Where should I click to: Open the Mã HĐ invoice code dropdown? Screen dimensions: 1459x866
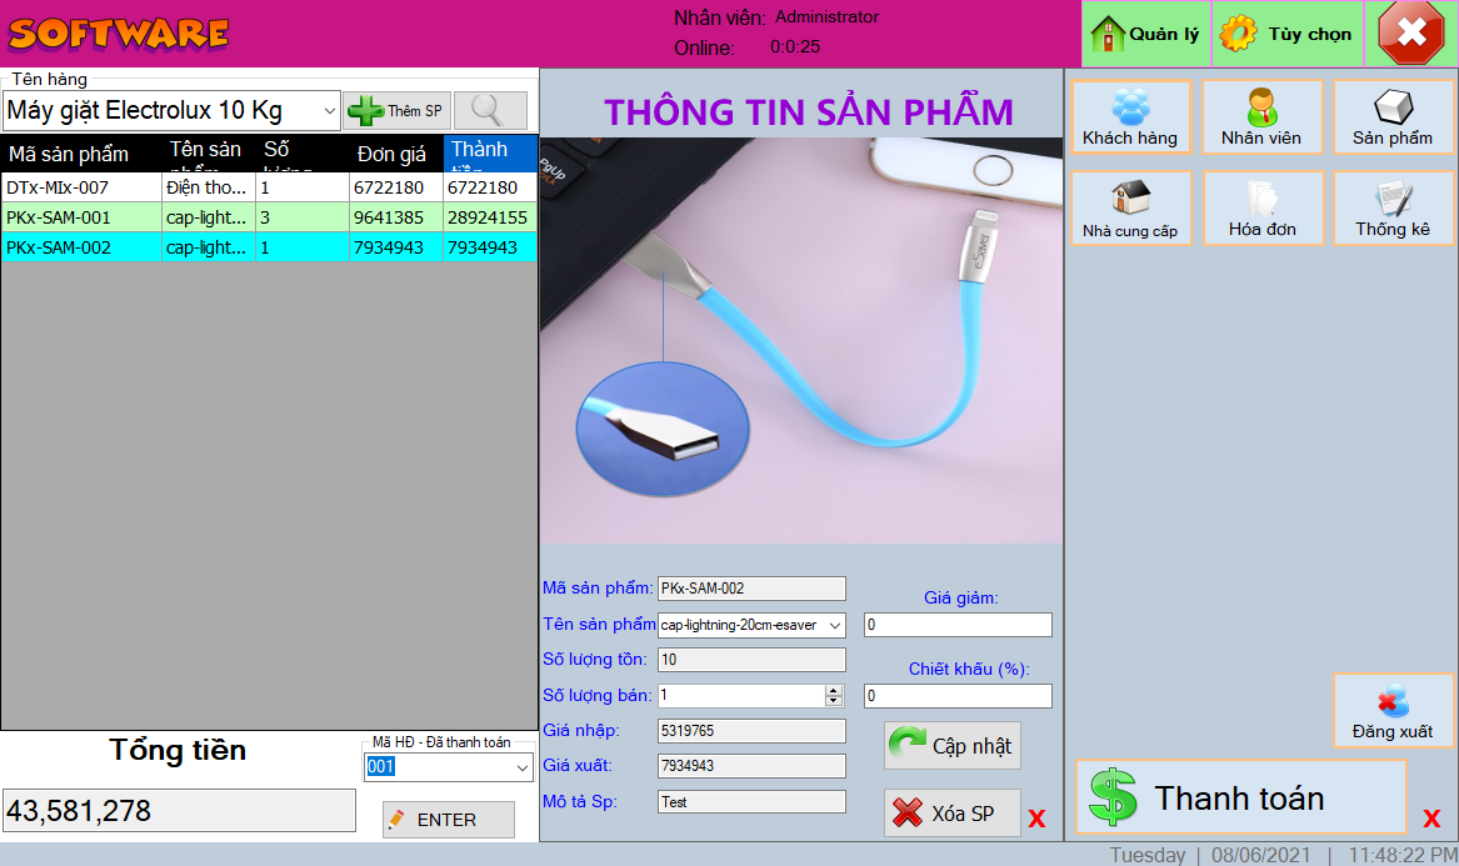click(x=522, y=767)
